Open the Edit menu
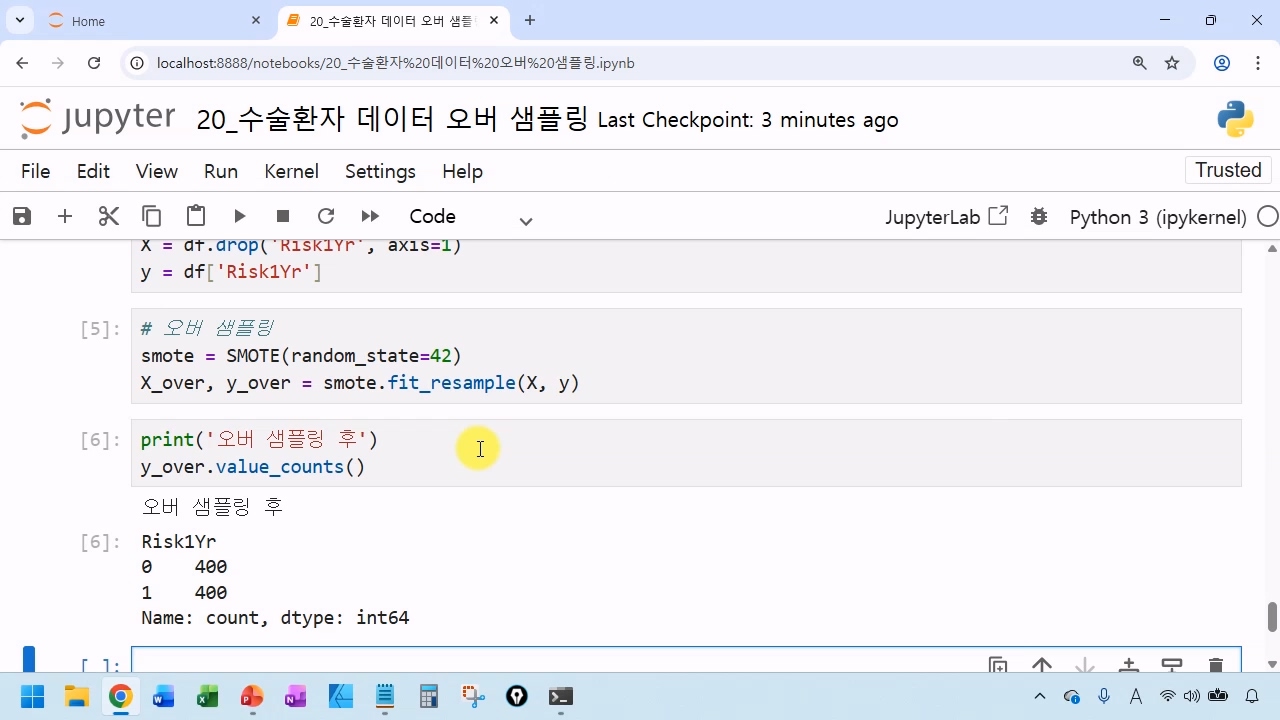Image resolution: width=1280 pixels, height=720 pixels. 93,171
